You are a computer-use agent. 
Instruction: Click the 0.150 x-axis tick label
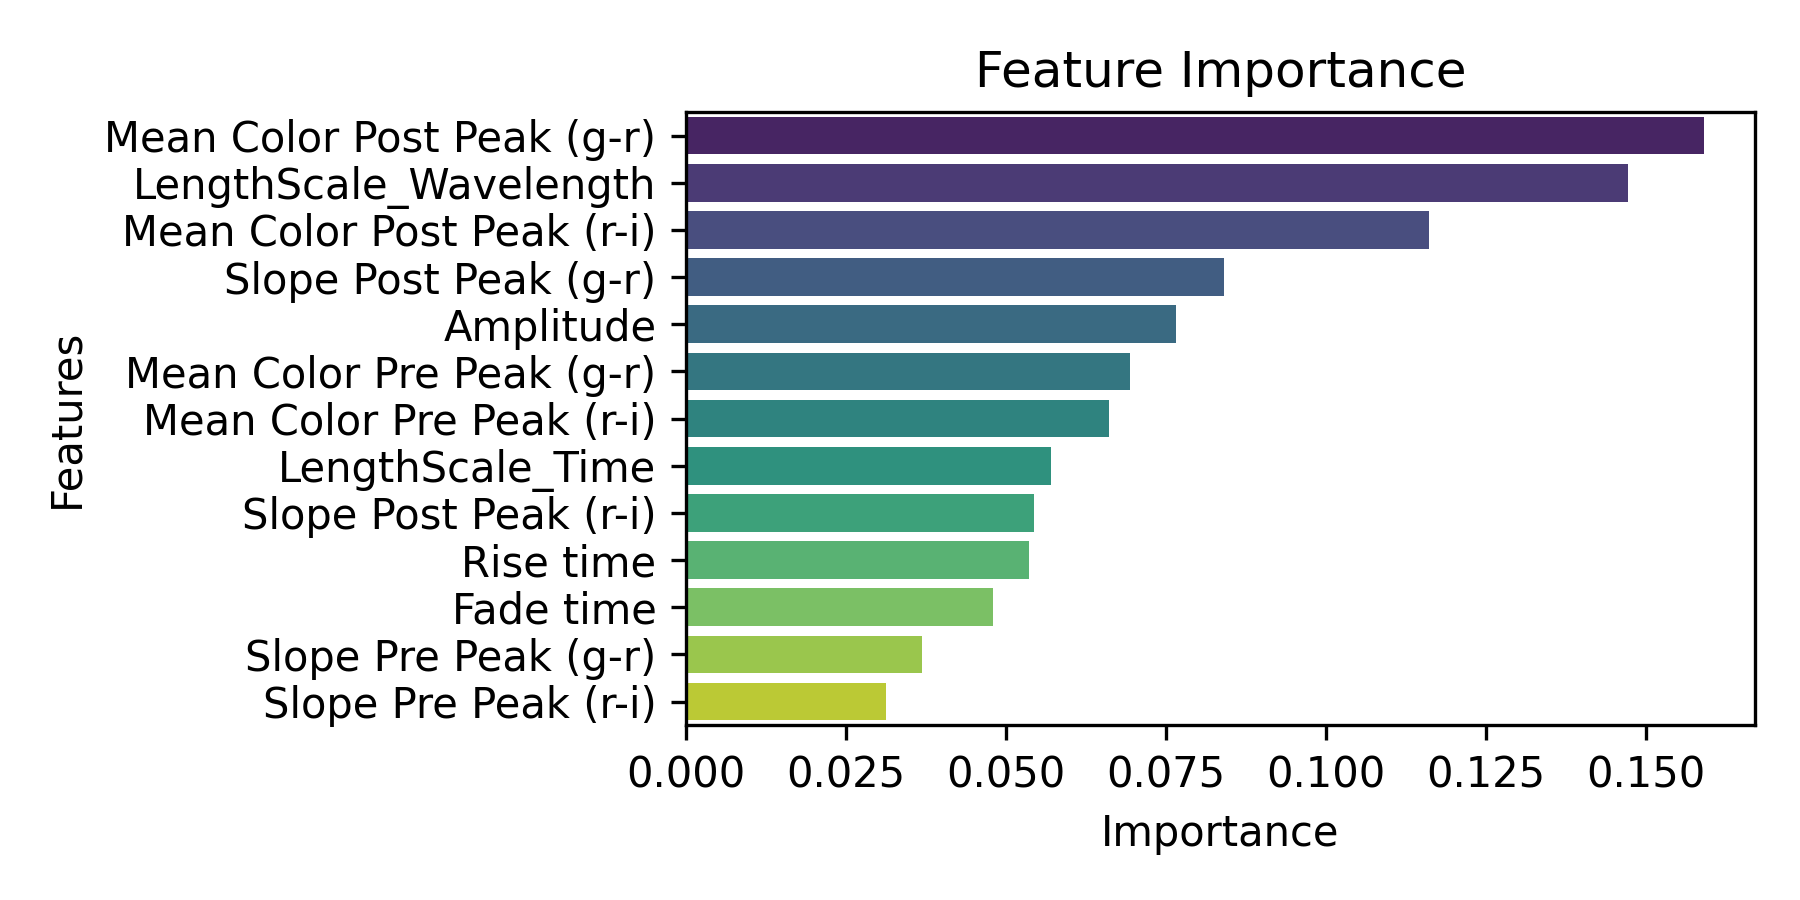tap(1646, 773)
